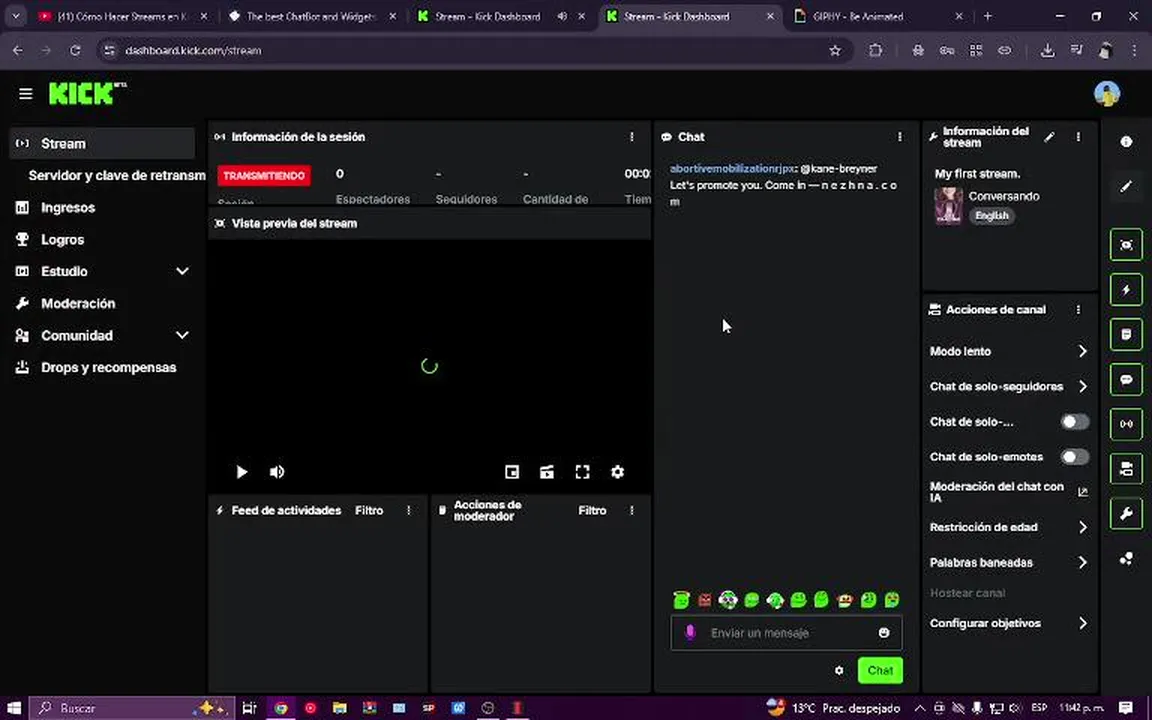
Task: Toggle stream info wrench icon in rail
Action: 1126,514
